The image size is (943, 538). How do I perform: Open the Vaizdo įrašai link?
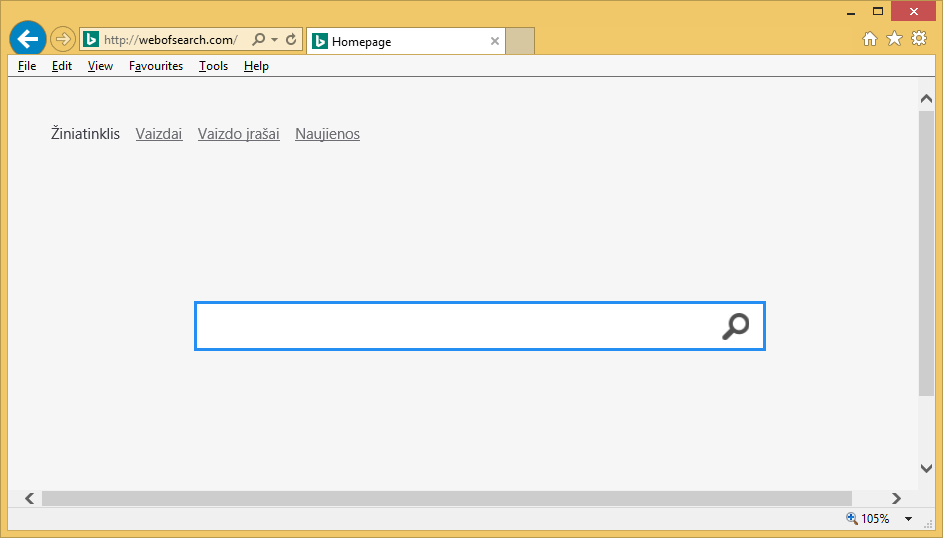coord(239,134)
